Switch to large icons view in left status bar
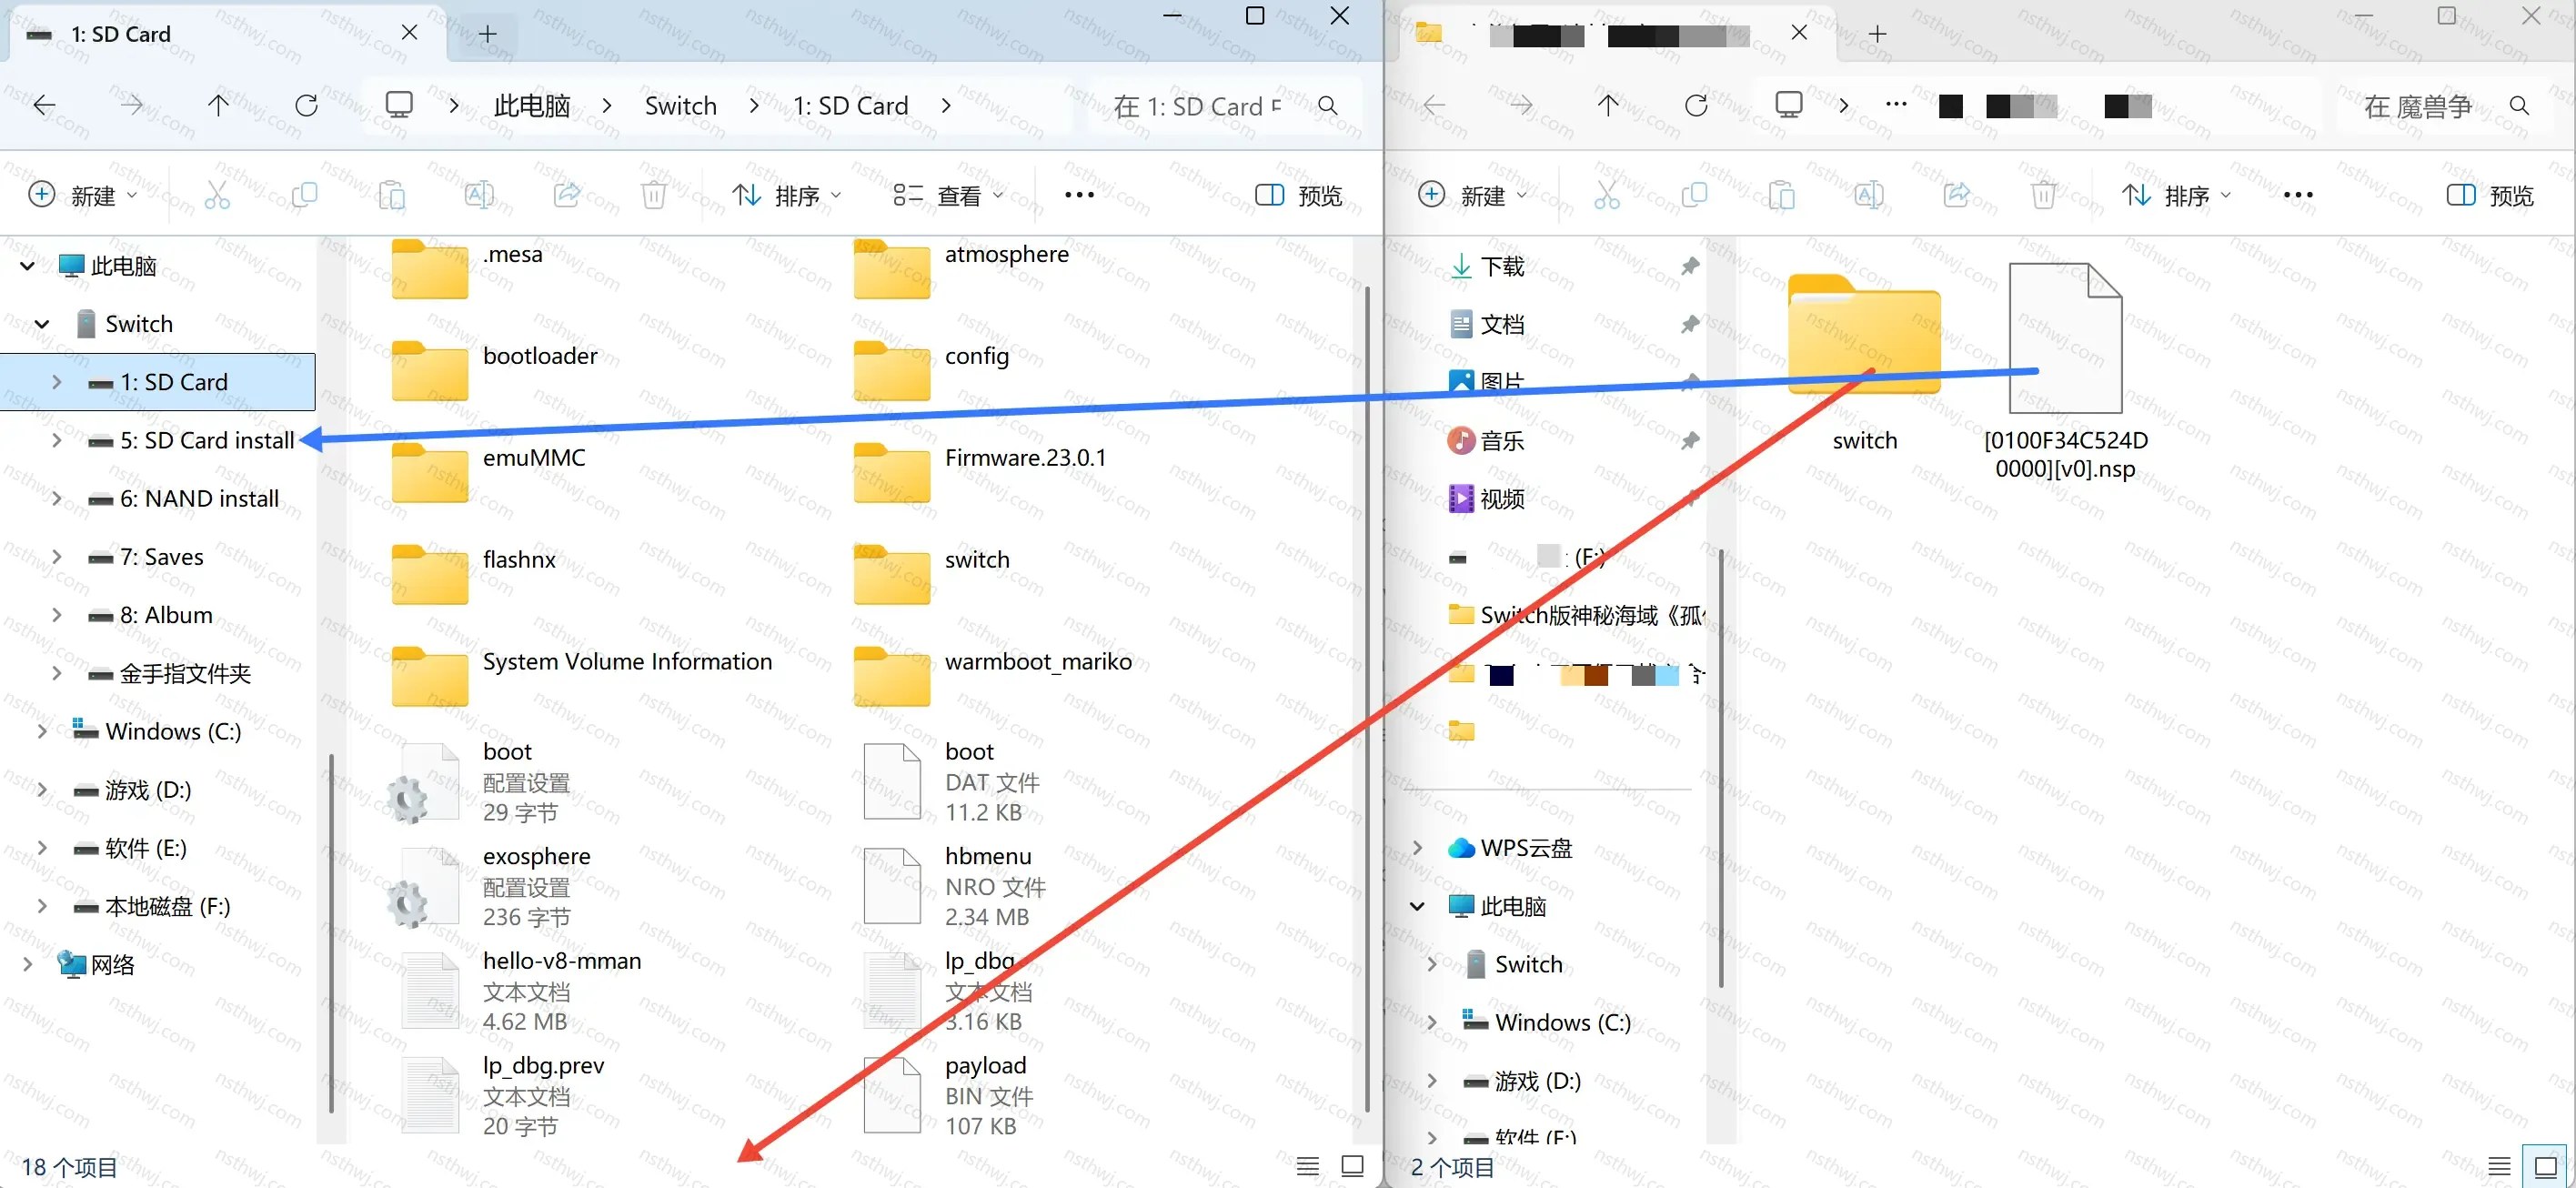This screenshot has width=2576, height=1188. click(x=1352, y=1166)
